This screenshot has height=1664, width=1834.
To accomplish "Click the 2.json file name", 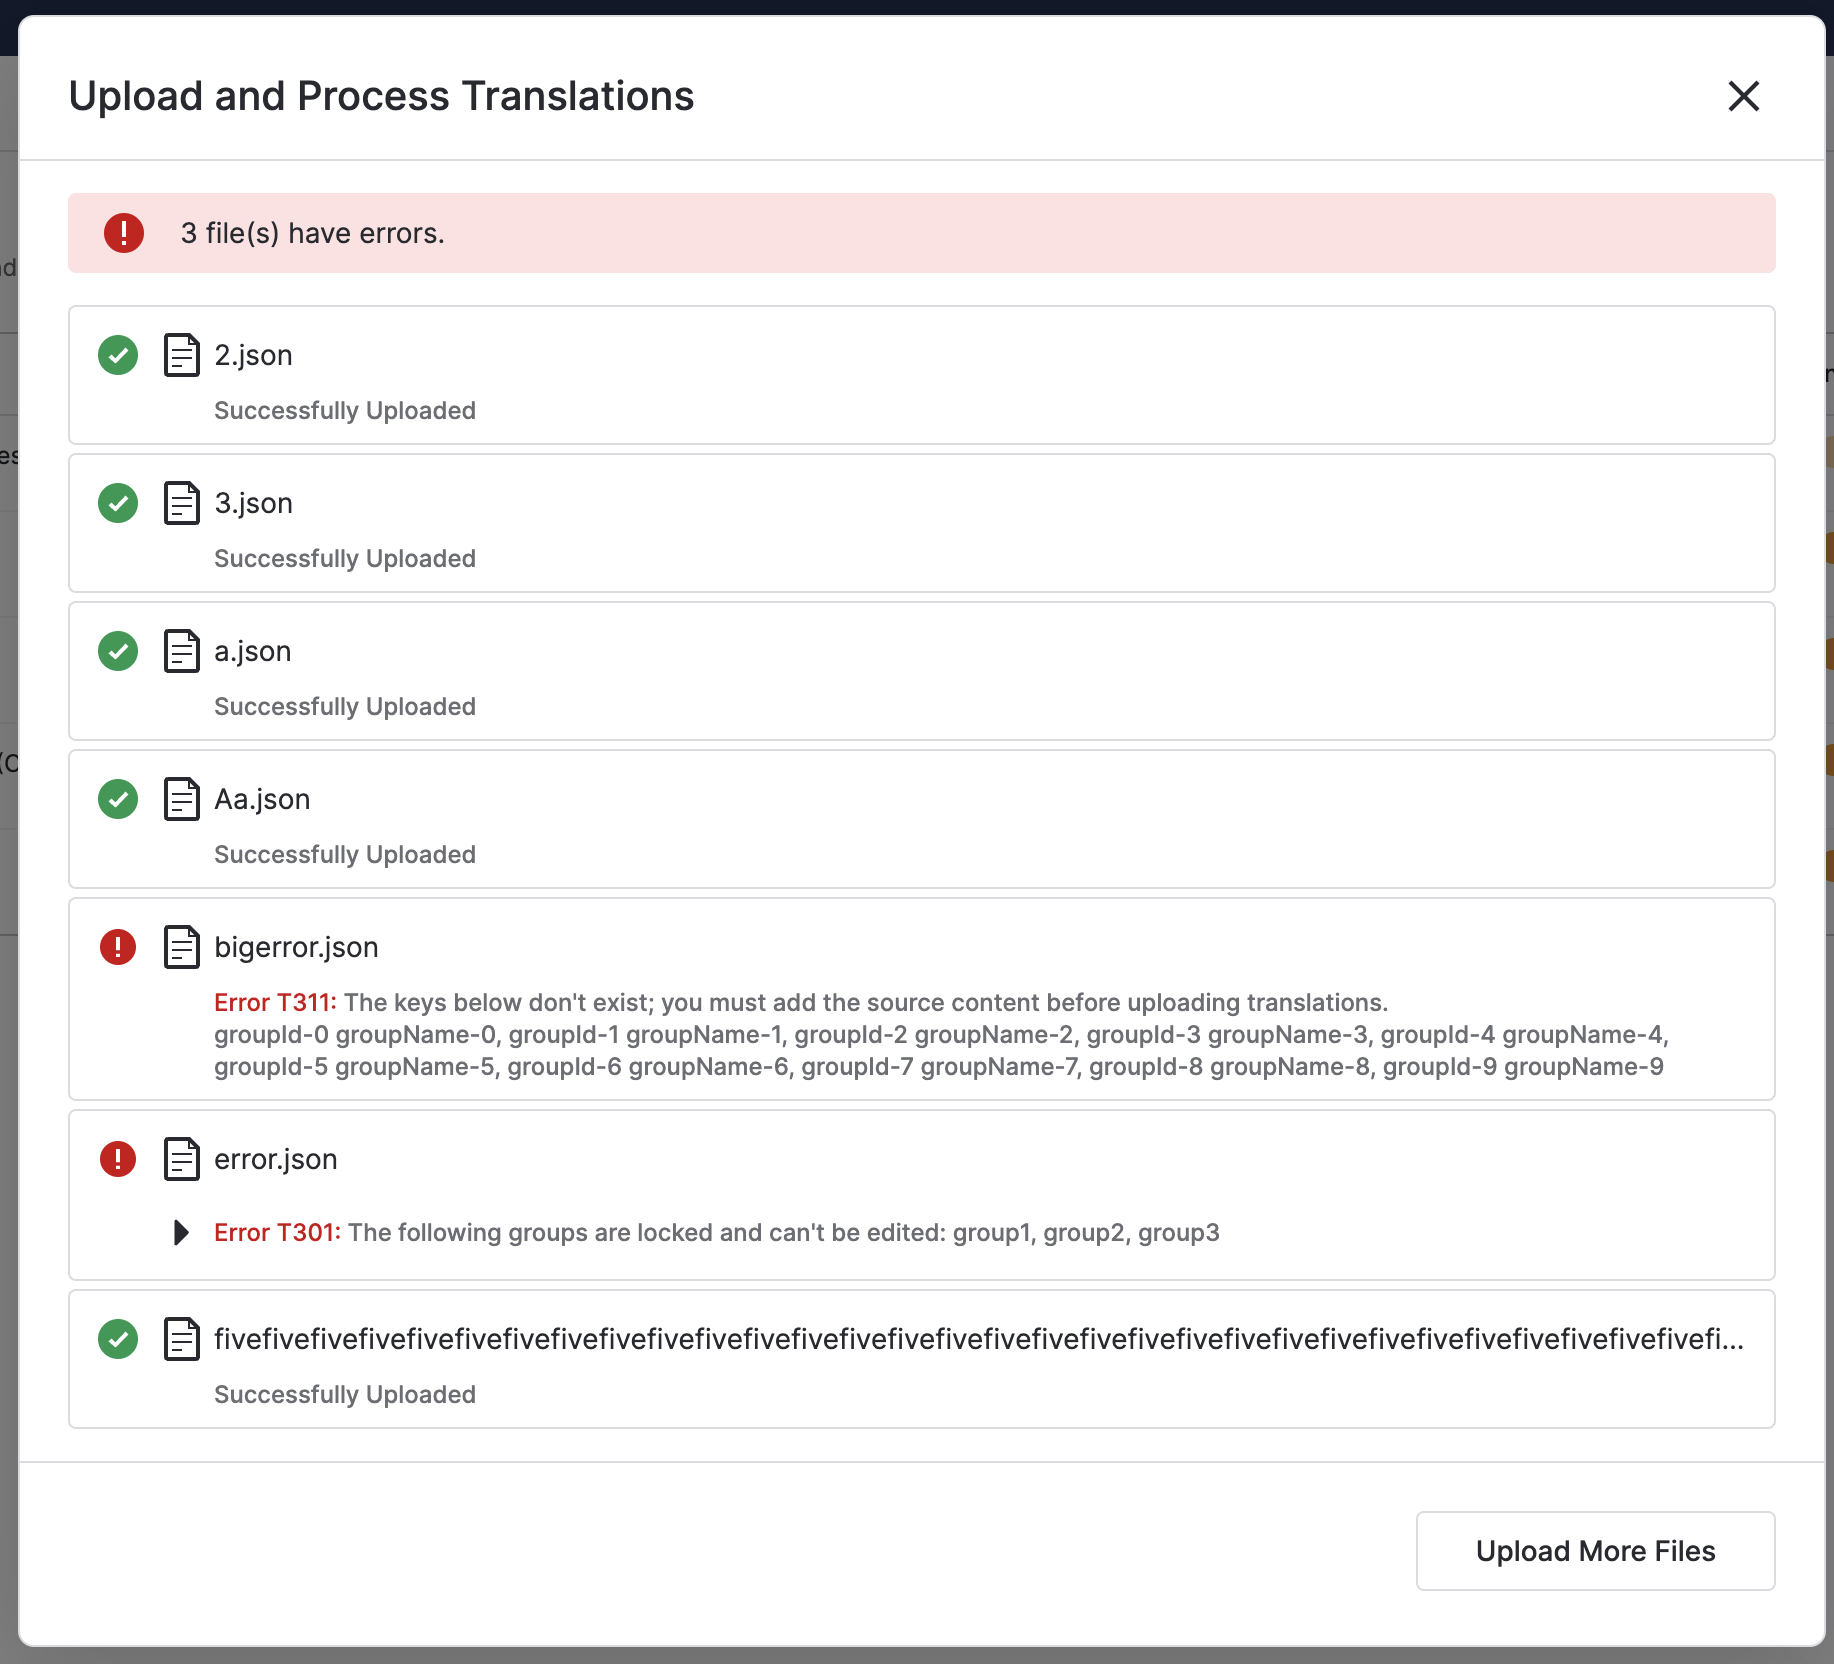I will pos(253,355).
